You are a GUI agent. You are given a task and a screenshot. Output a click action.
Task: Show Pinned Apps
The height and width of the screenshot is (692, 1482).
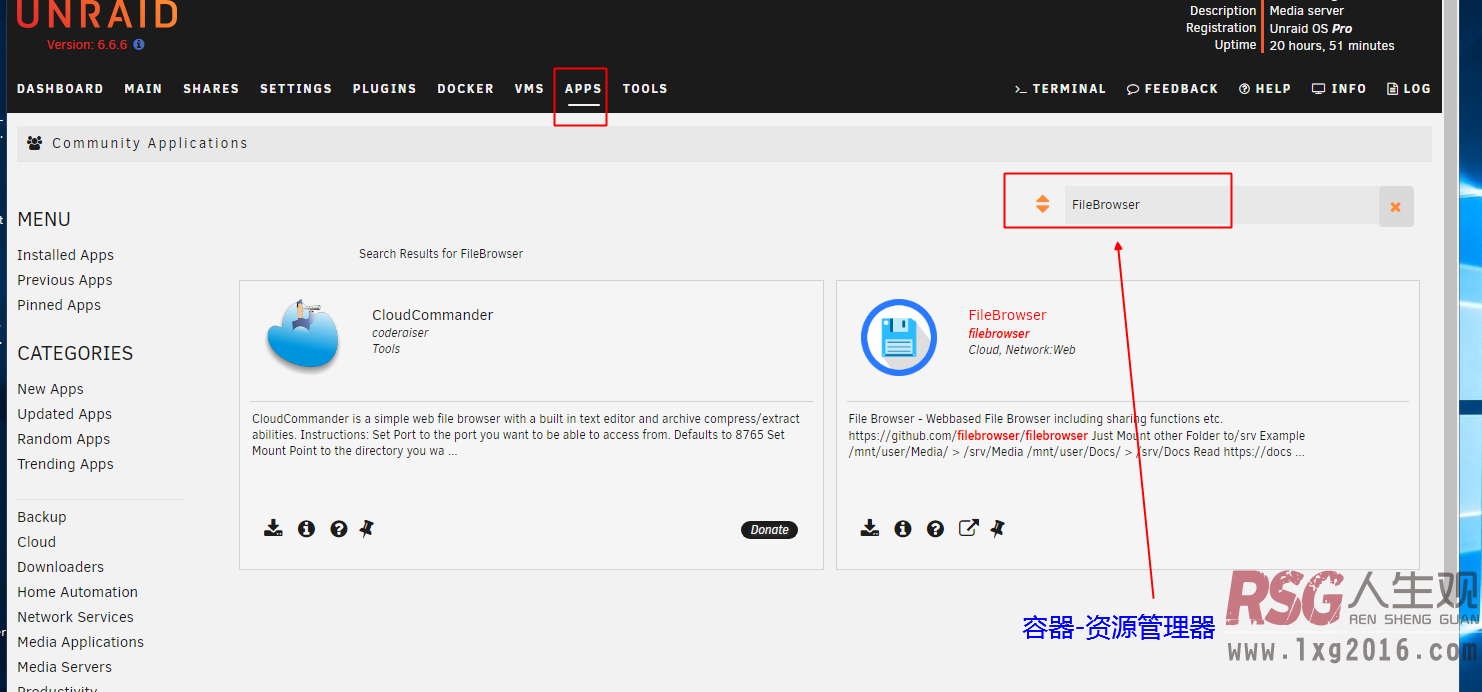(59, 305)
